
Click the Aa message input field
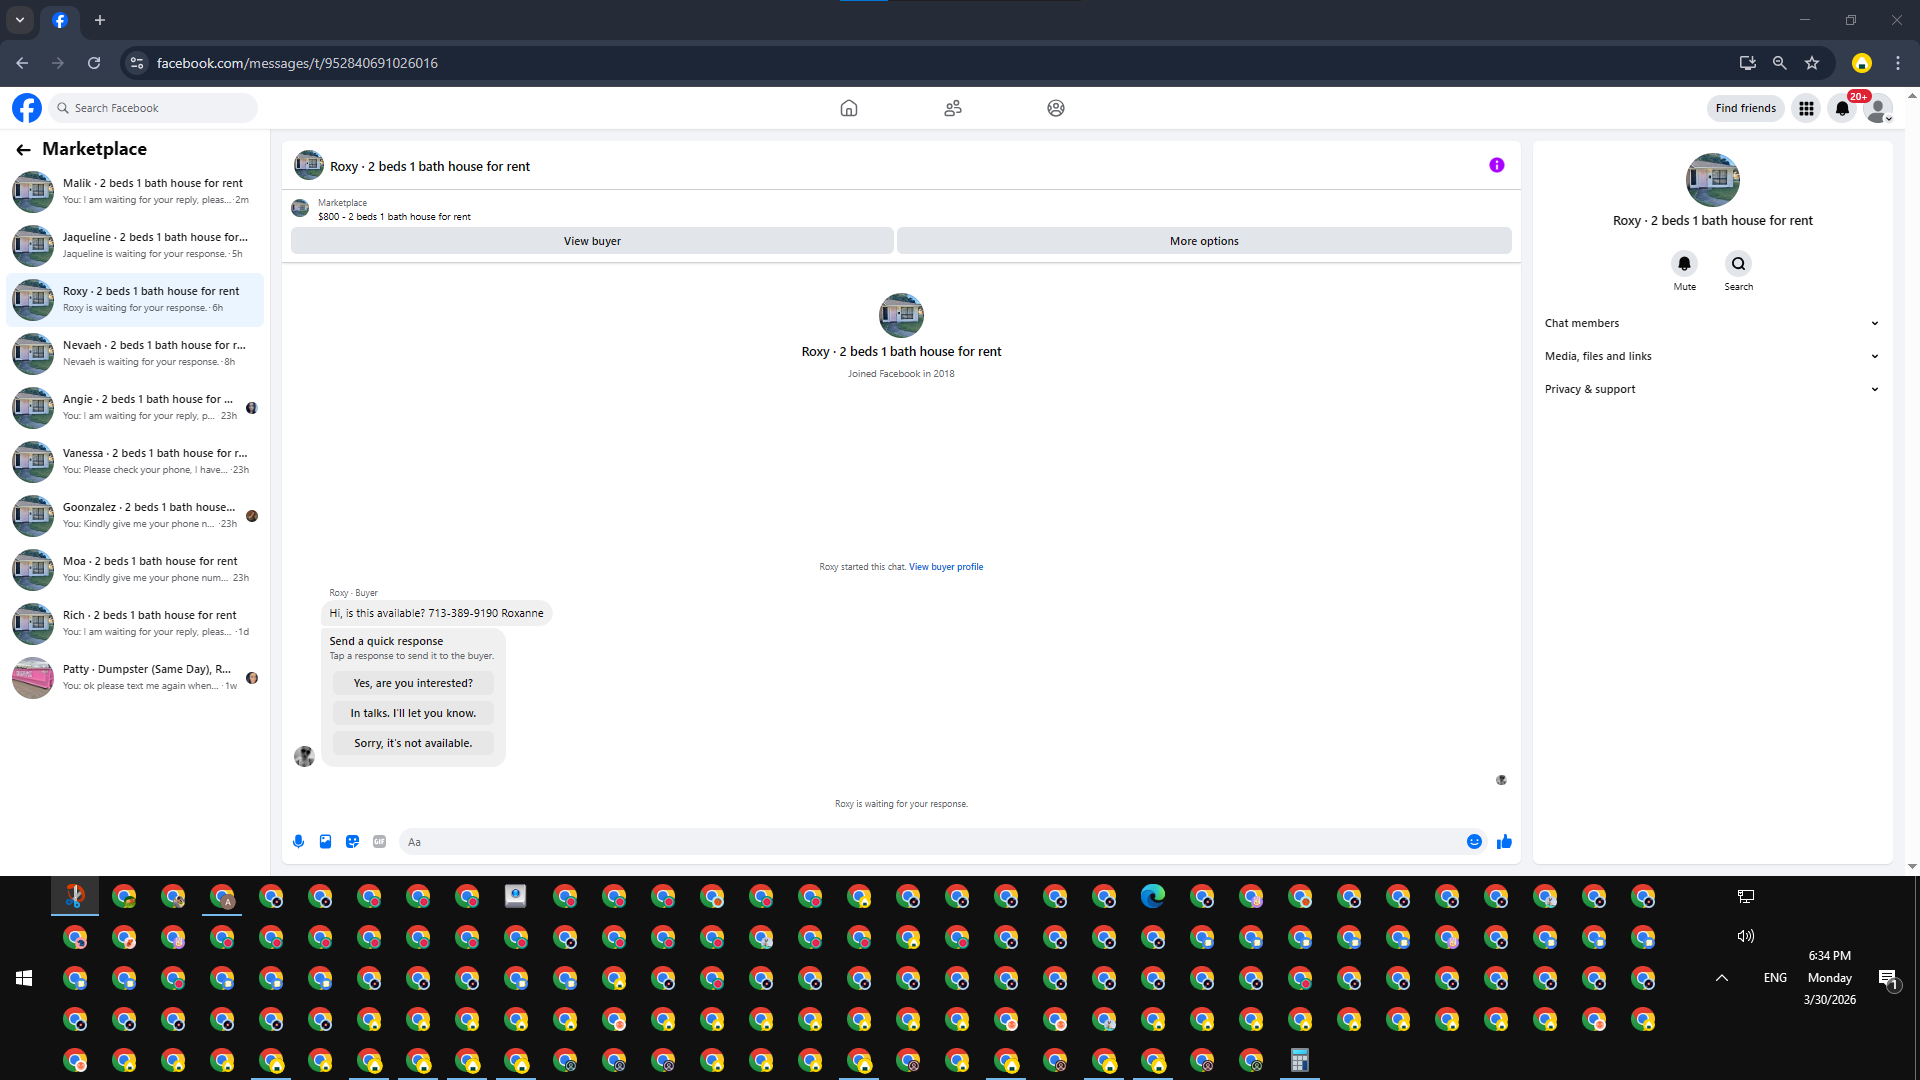pyautogui.click(x=930, y=842)
